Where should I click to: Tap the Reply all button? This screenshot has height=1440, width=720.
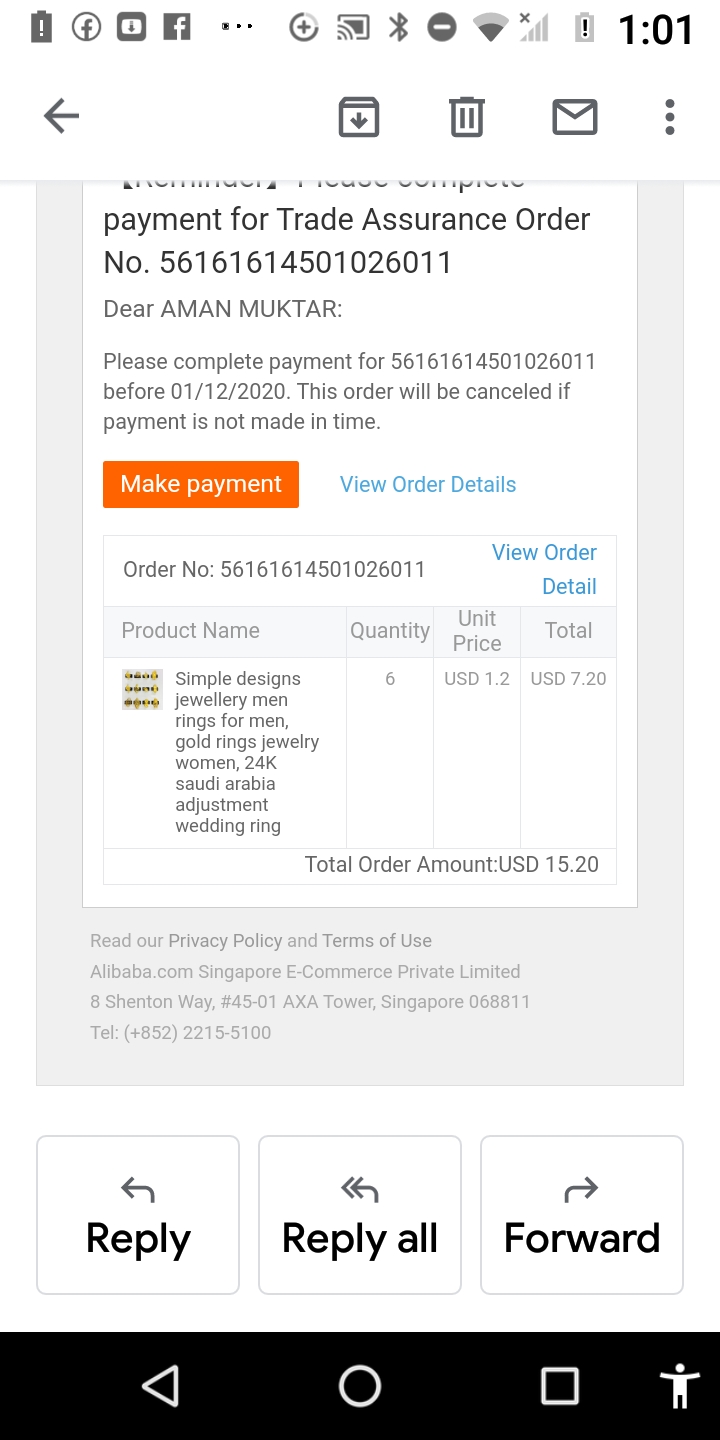pos(360,1215)
